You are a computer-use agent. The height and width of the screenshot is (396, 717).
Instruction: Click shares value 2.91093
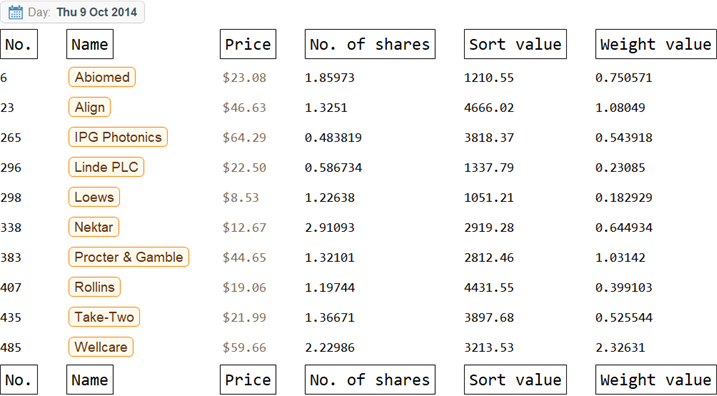coord(330,228)
